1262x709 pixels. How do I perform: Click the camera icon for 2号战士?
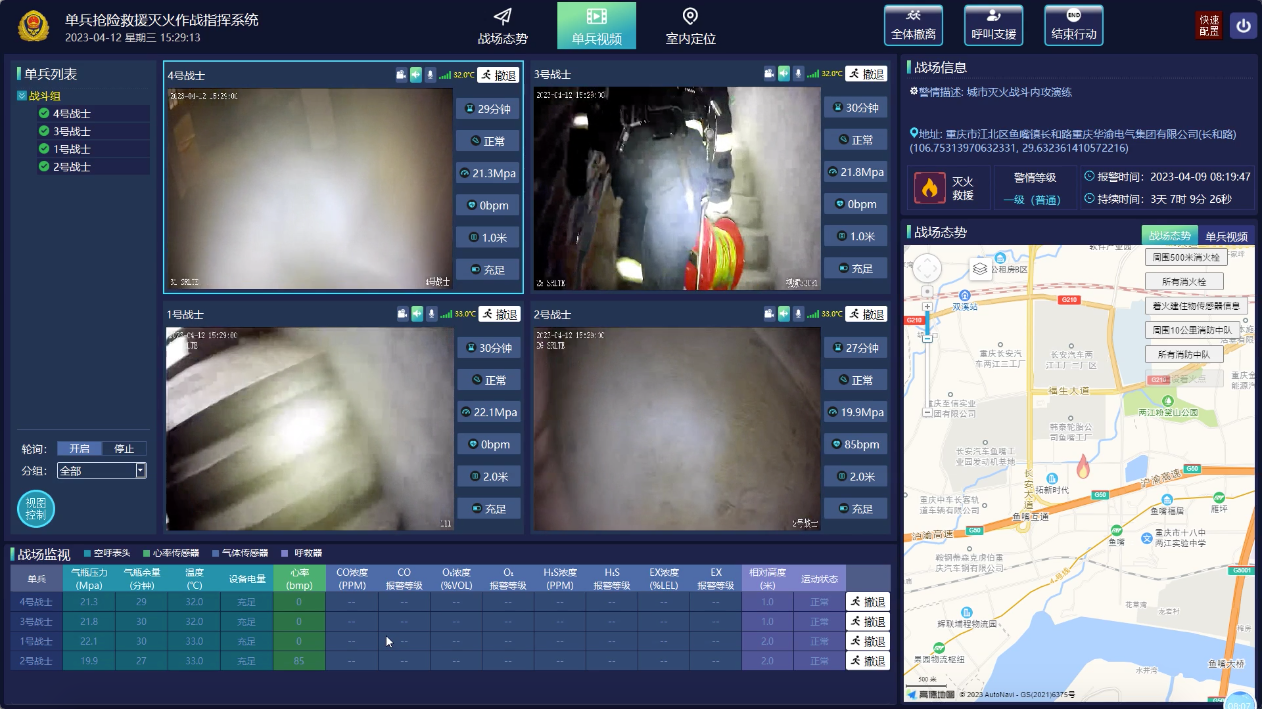click(770, 314)
